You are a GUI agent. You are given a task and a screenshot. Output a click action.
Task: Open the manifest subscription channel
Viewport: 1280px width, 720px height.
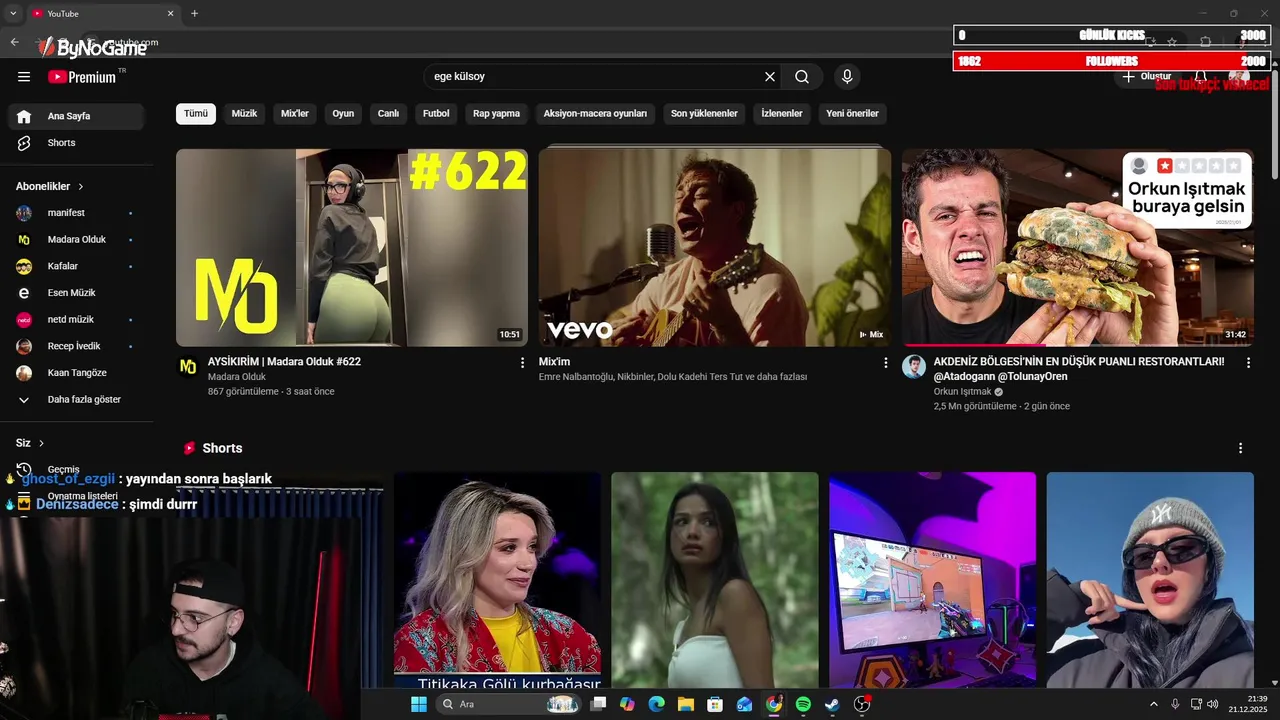coord(76,213)
